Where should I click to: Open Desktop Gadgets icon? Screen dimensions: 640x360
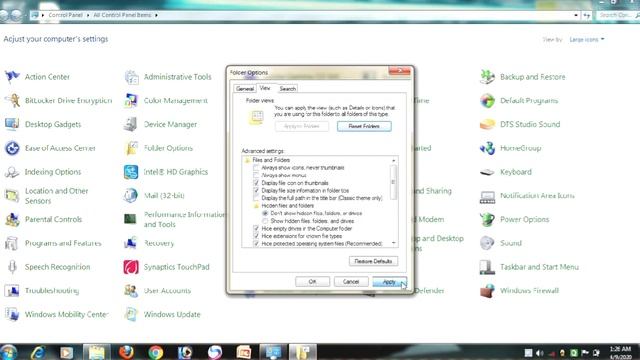12,124
